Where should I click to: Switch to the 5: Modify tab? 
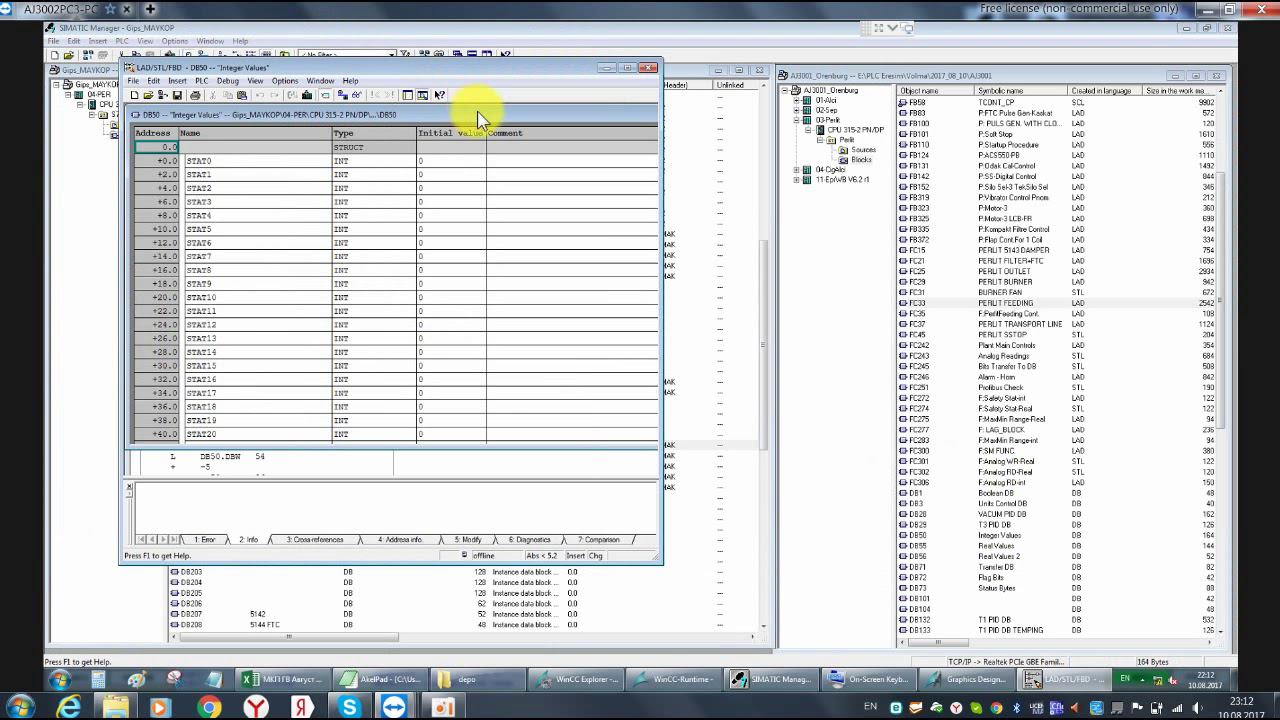pyautogui.click(x=468, y=540)
